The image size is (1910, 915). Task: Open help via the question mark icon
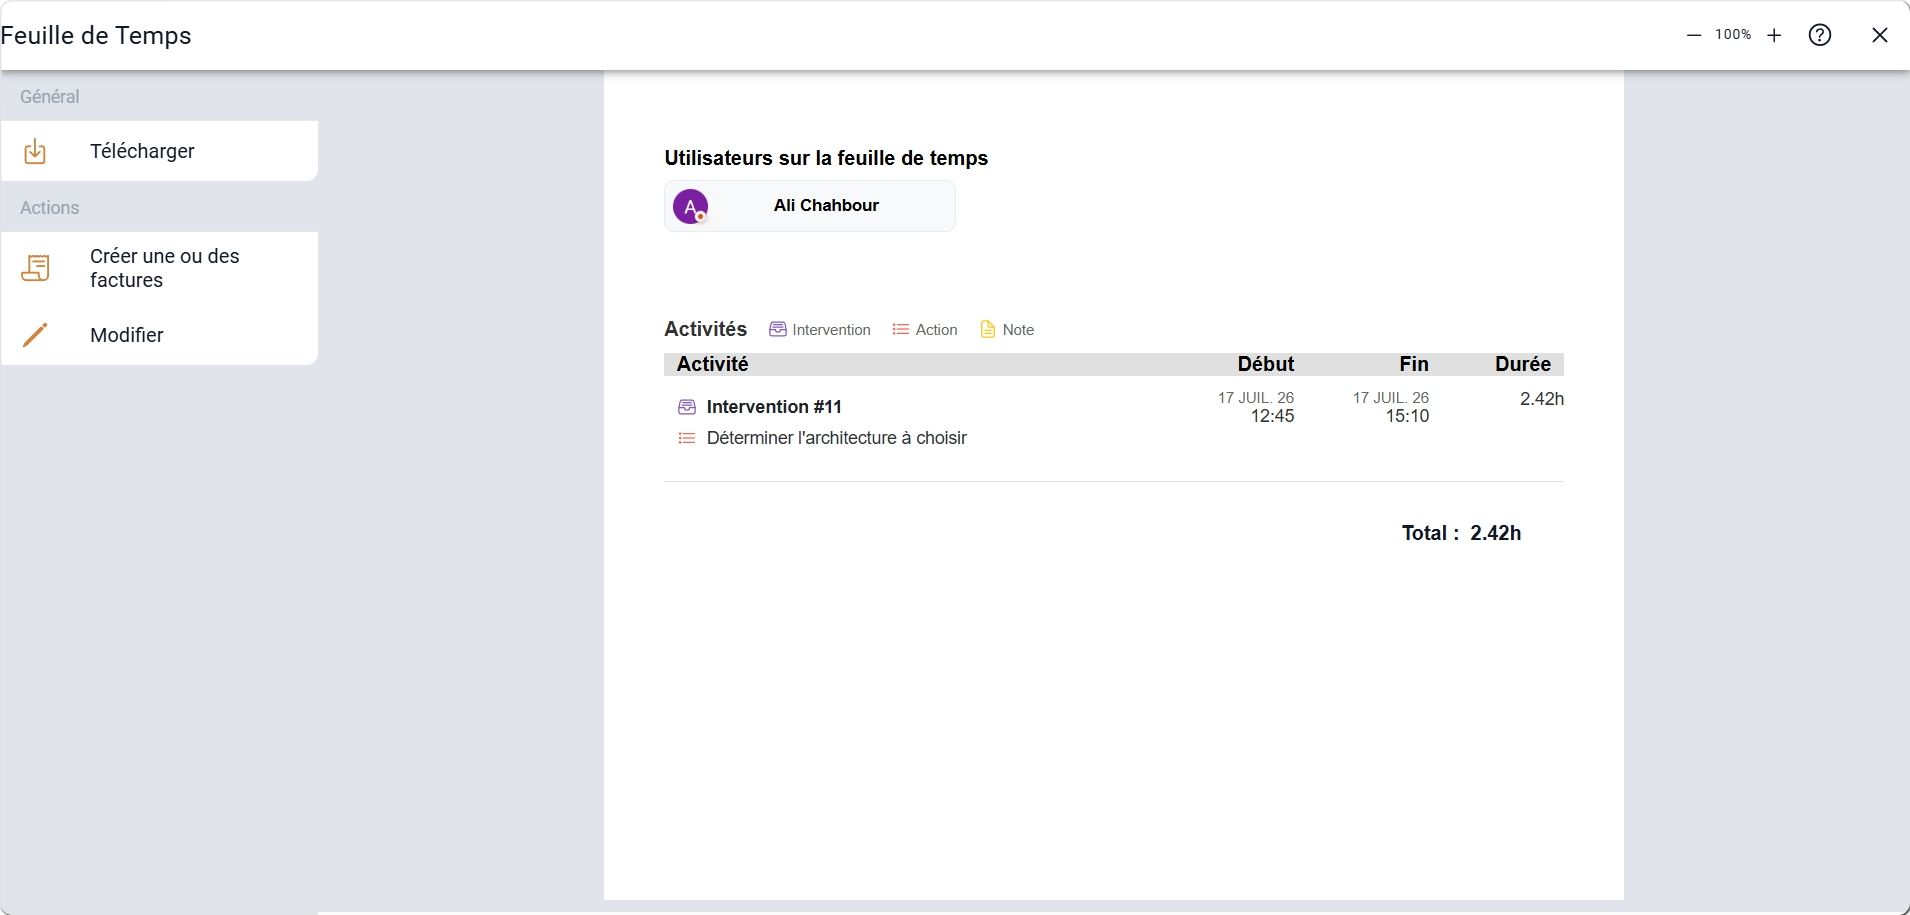pos(1820,35)
